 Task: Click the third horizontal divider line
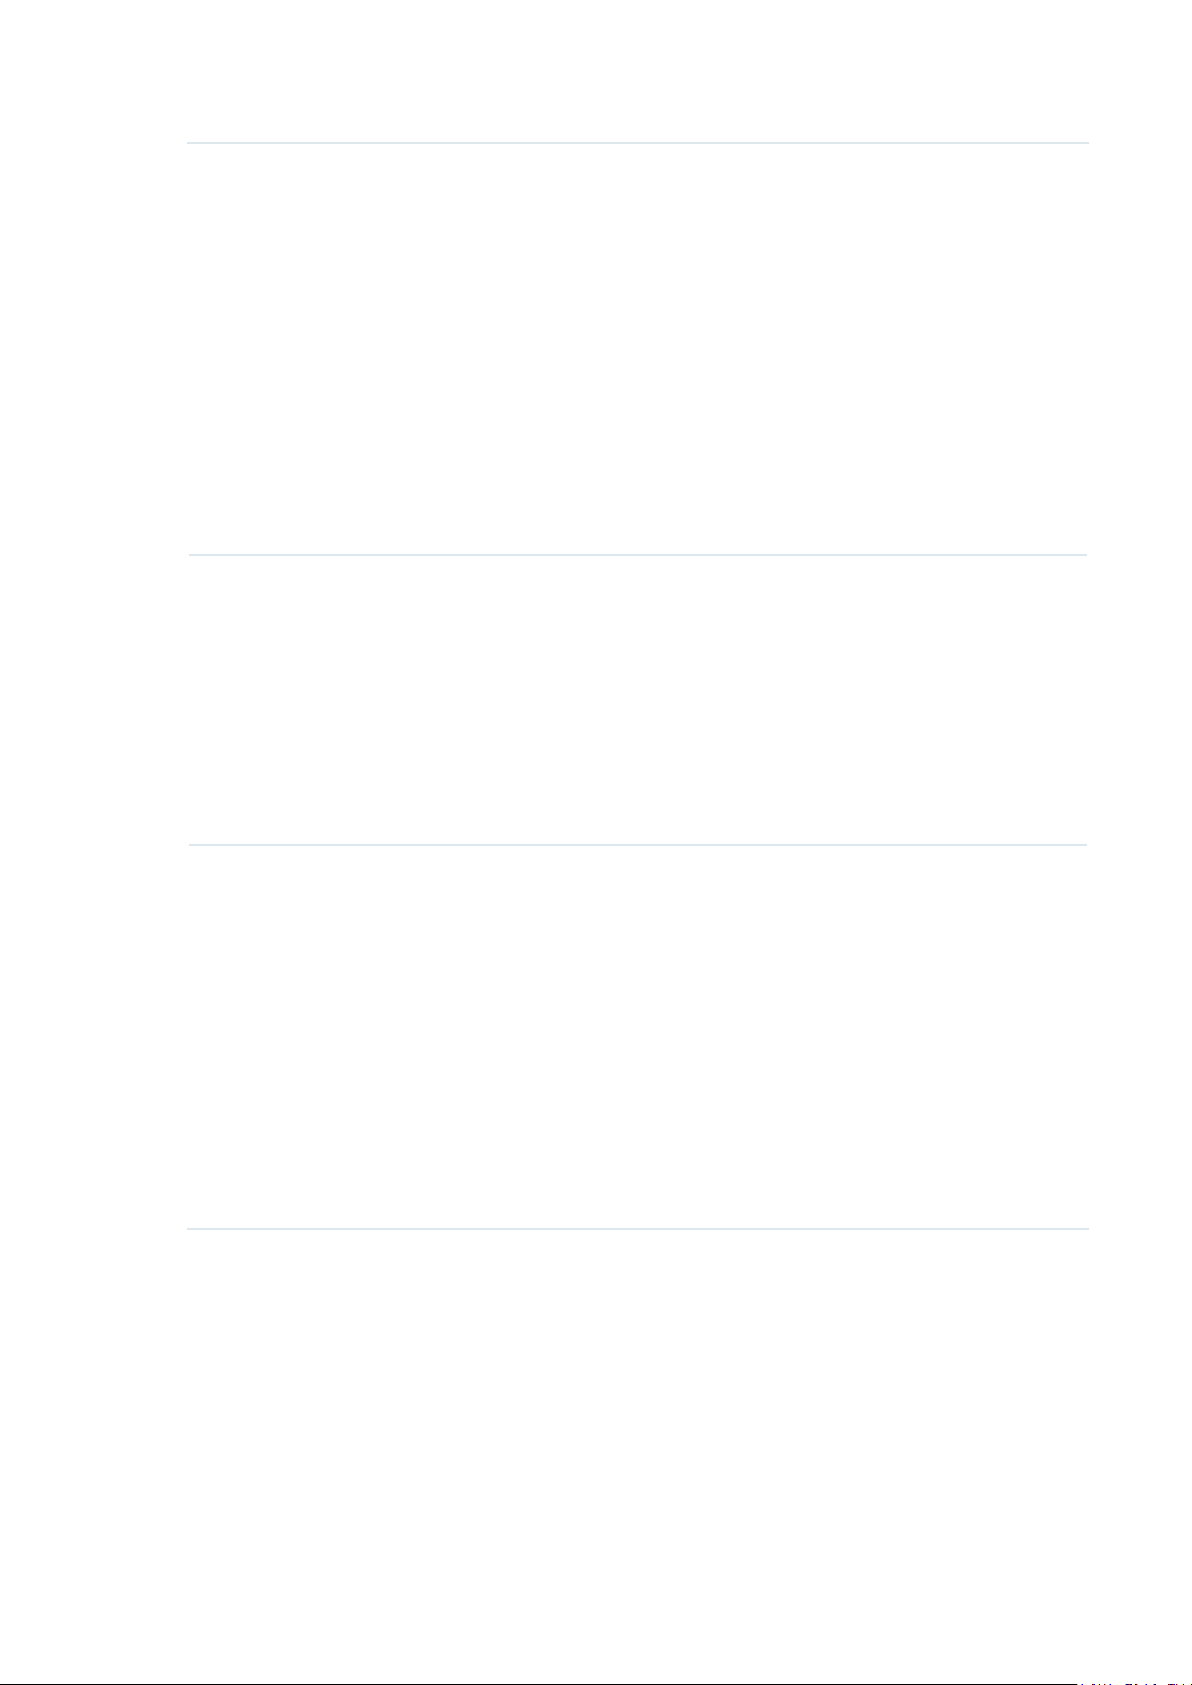click(638, 845)
